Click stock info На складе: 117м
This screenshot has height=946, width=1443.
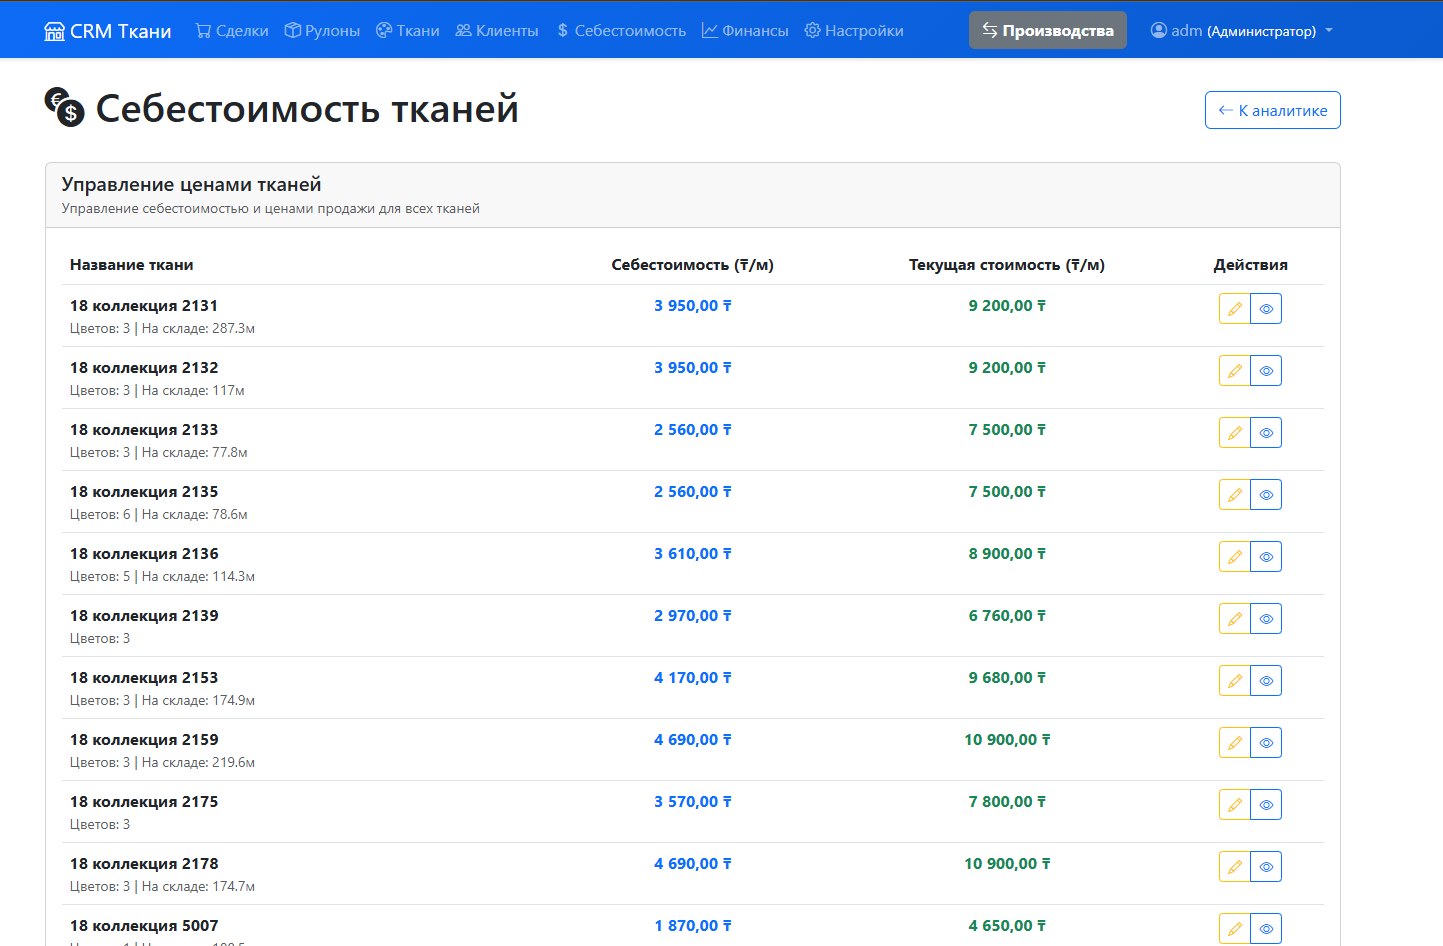[193, 391]
